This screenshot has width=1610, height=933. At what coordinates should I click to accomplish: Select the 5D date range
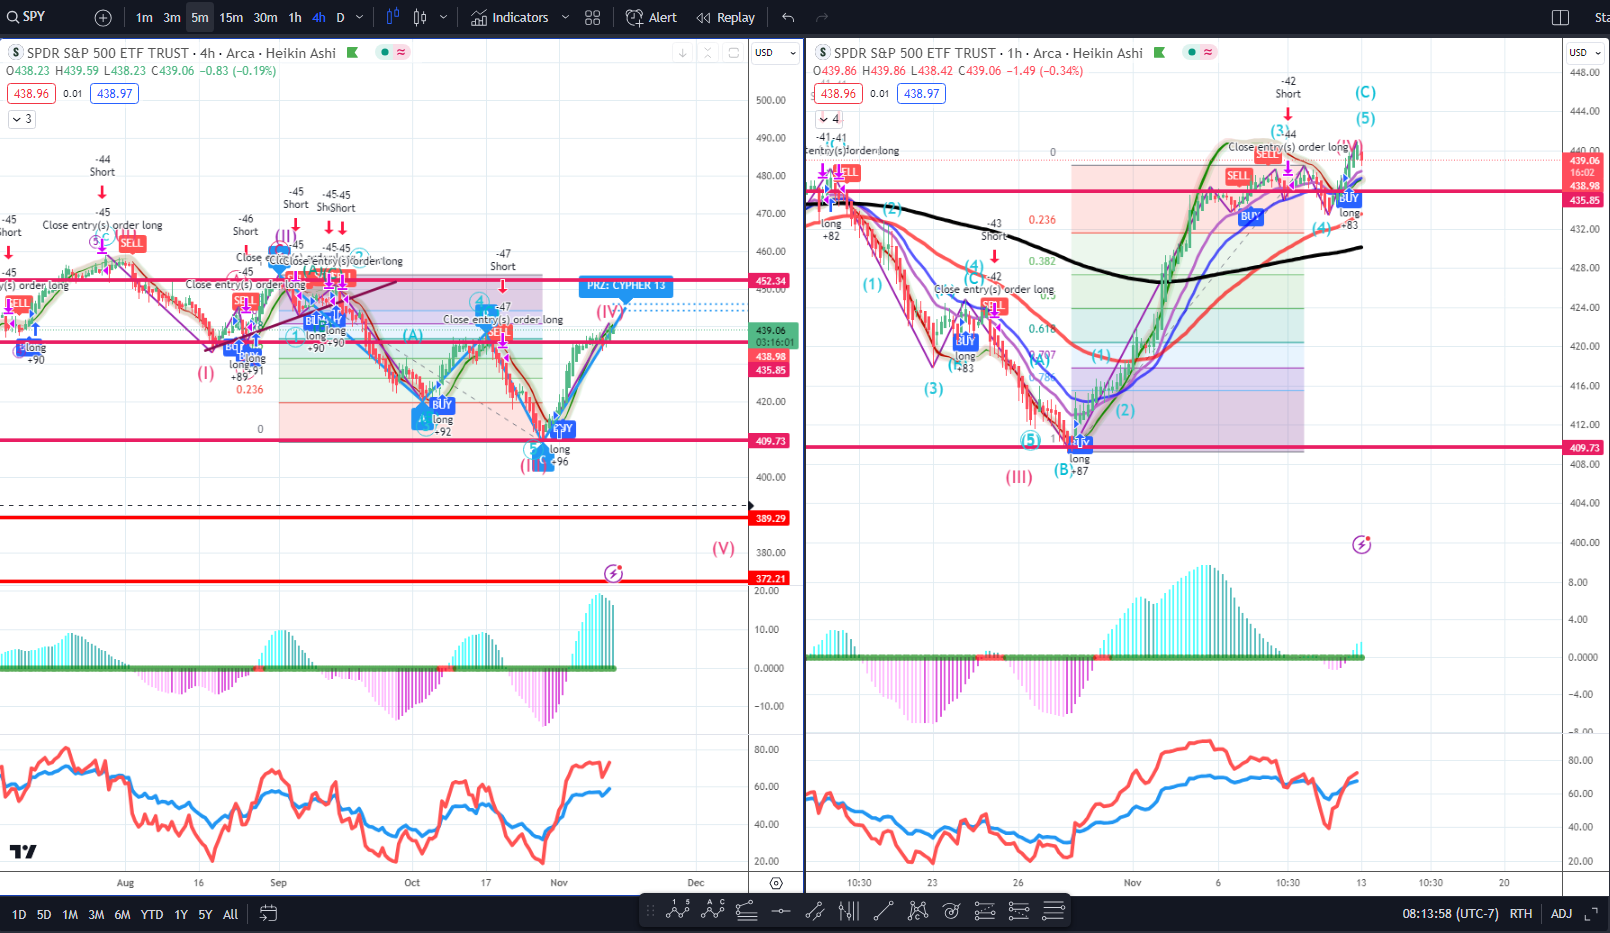(44, 914)
